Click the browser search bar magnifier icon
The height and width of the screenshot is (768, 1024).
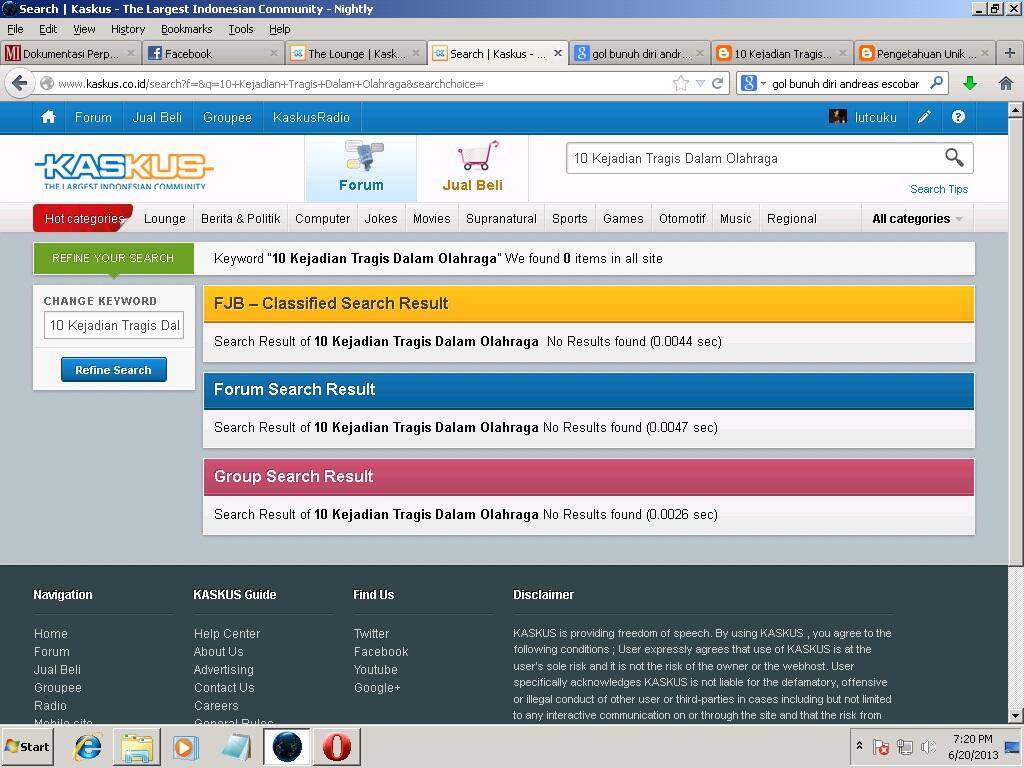point(936,83)
